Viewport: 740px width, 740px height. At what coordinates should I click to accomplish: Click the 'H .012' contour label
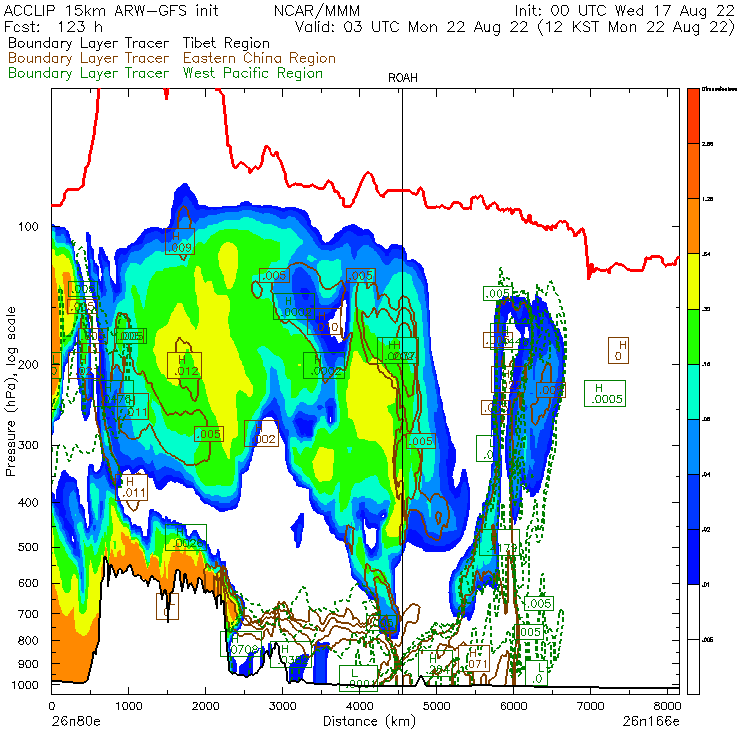(184, 365)
